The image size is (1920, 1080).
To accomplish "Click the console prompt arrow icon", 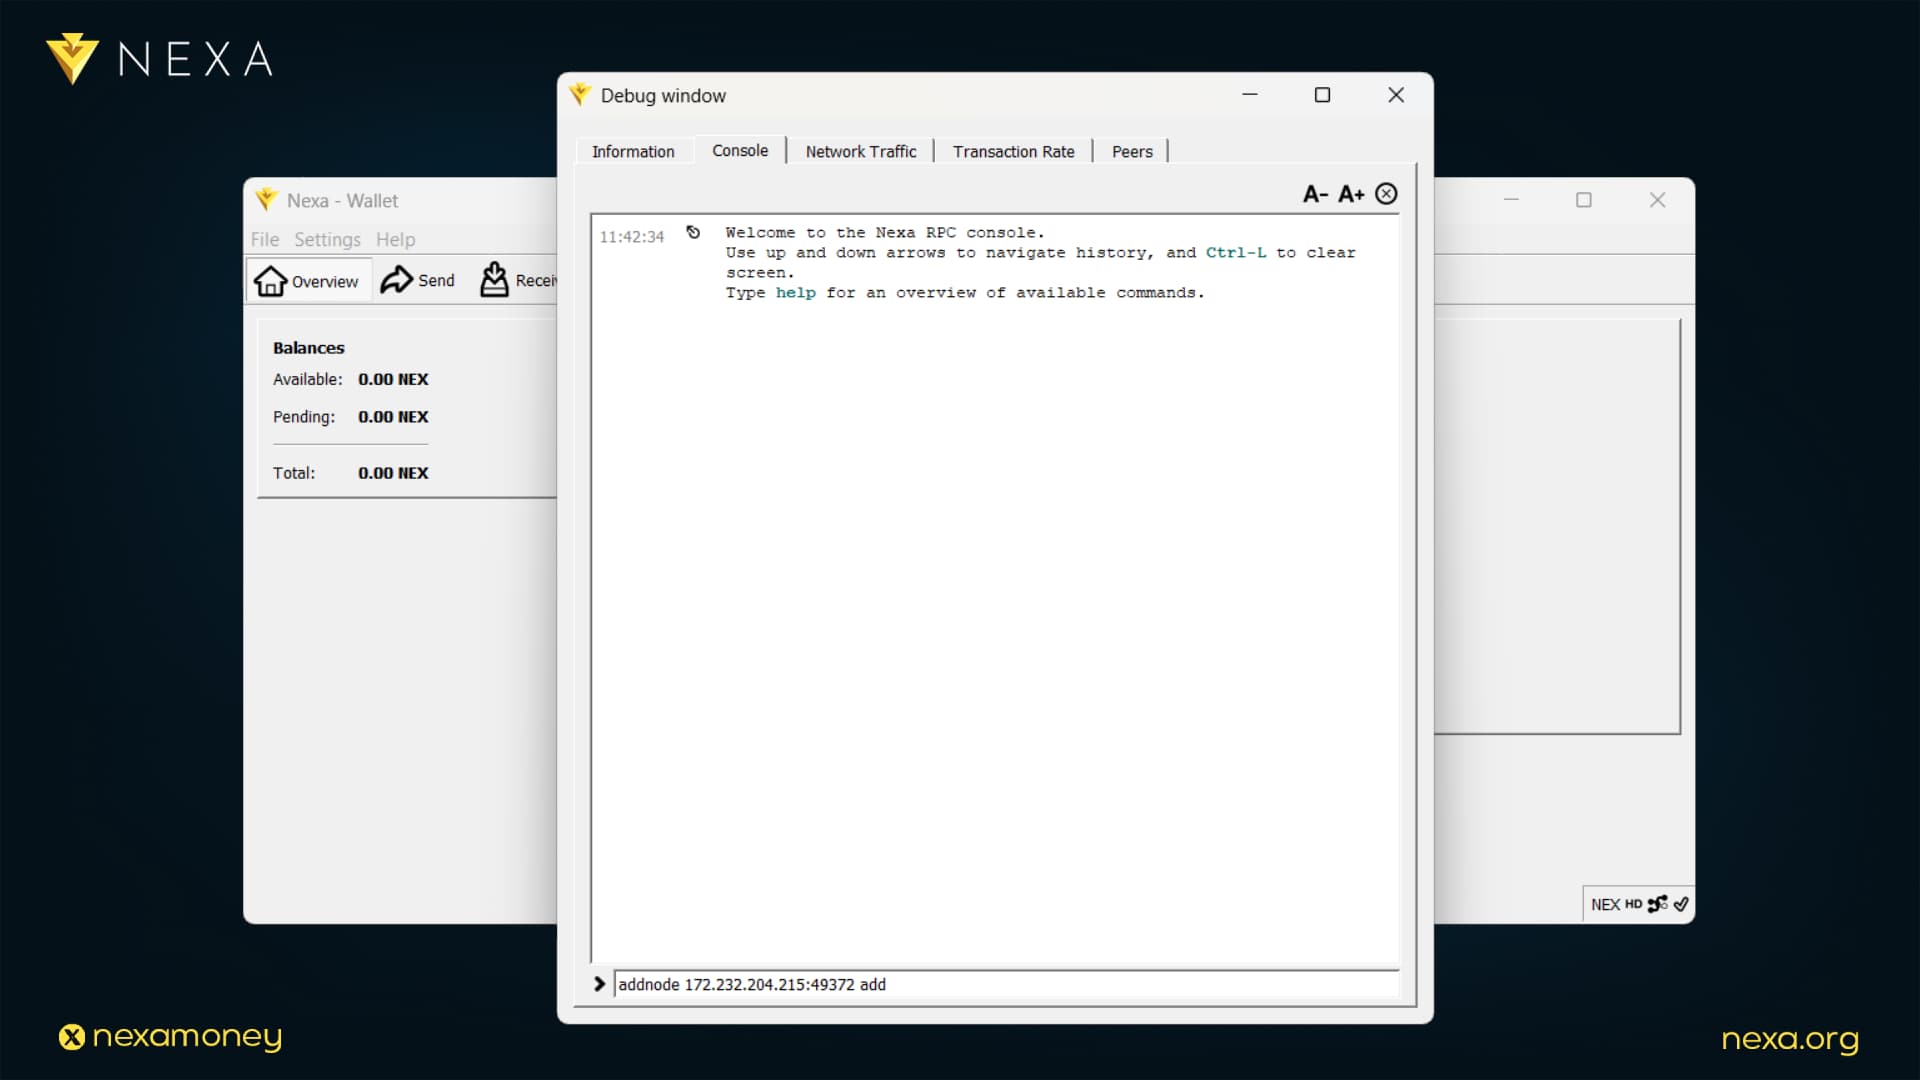I will tap(599, 984).
